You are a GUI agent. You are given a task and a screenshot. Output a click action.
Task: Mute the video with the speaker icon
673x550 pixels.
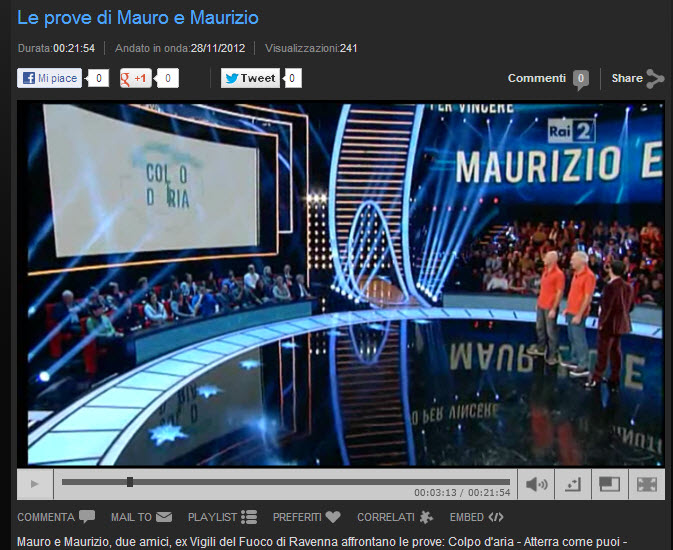click(537, 484)
